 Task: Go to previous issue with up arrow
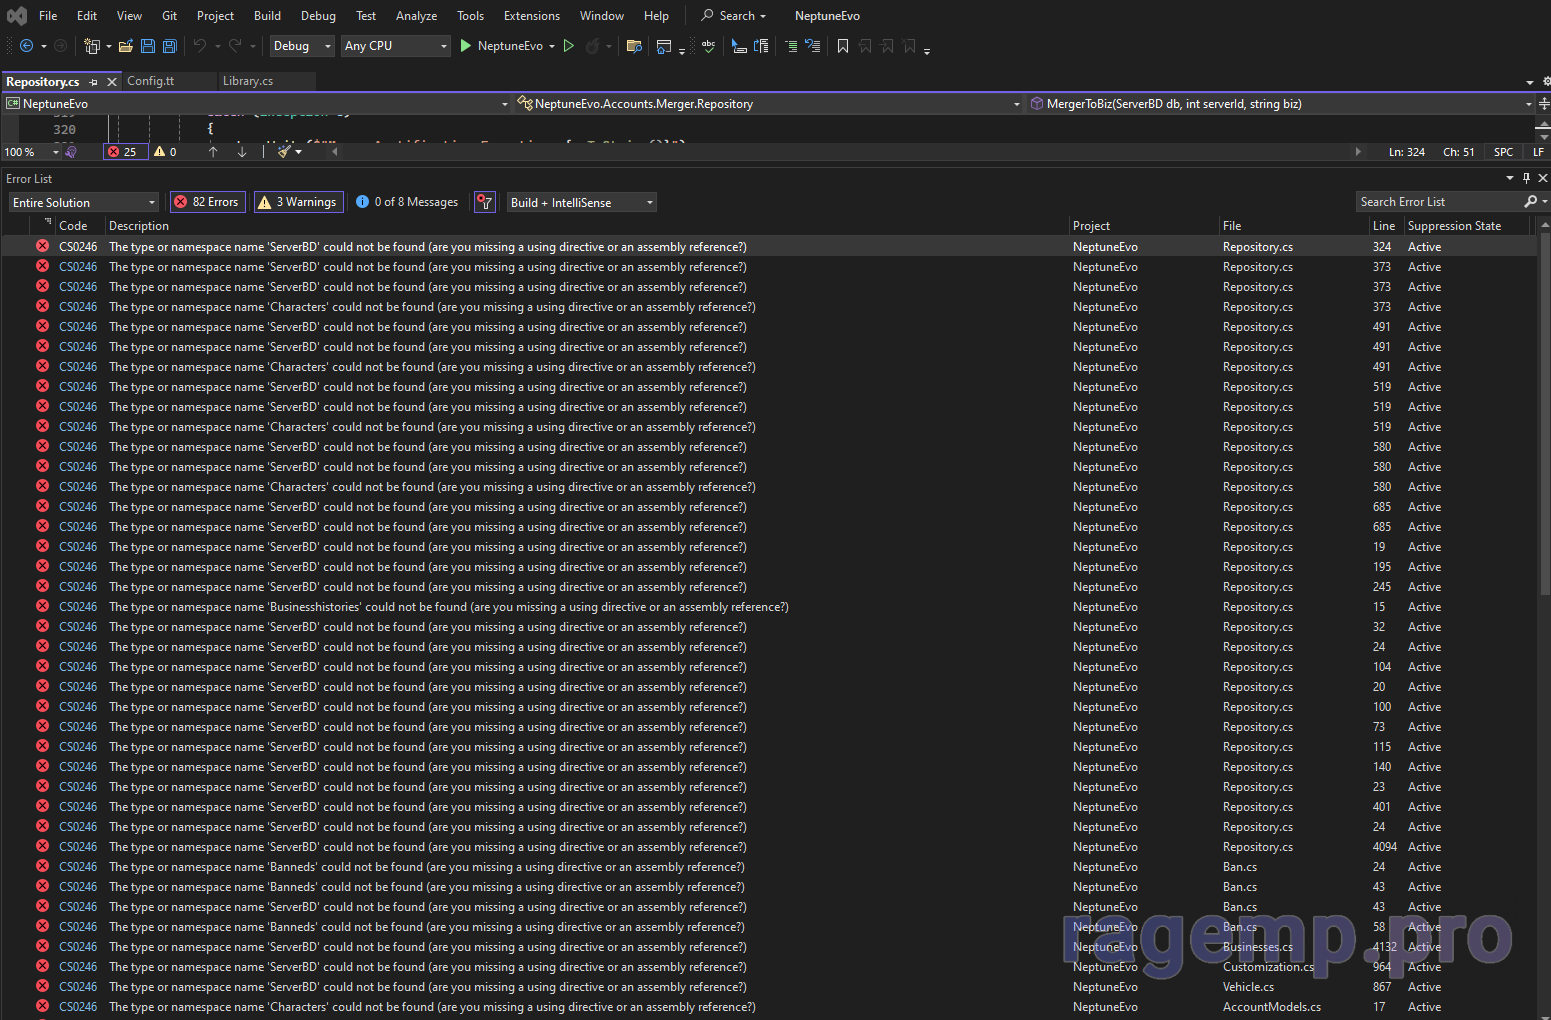tap(213, 152)
